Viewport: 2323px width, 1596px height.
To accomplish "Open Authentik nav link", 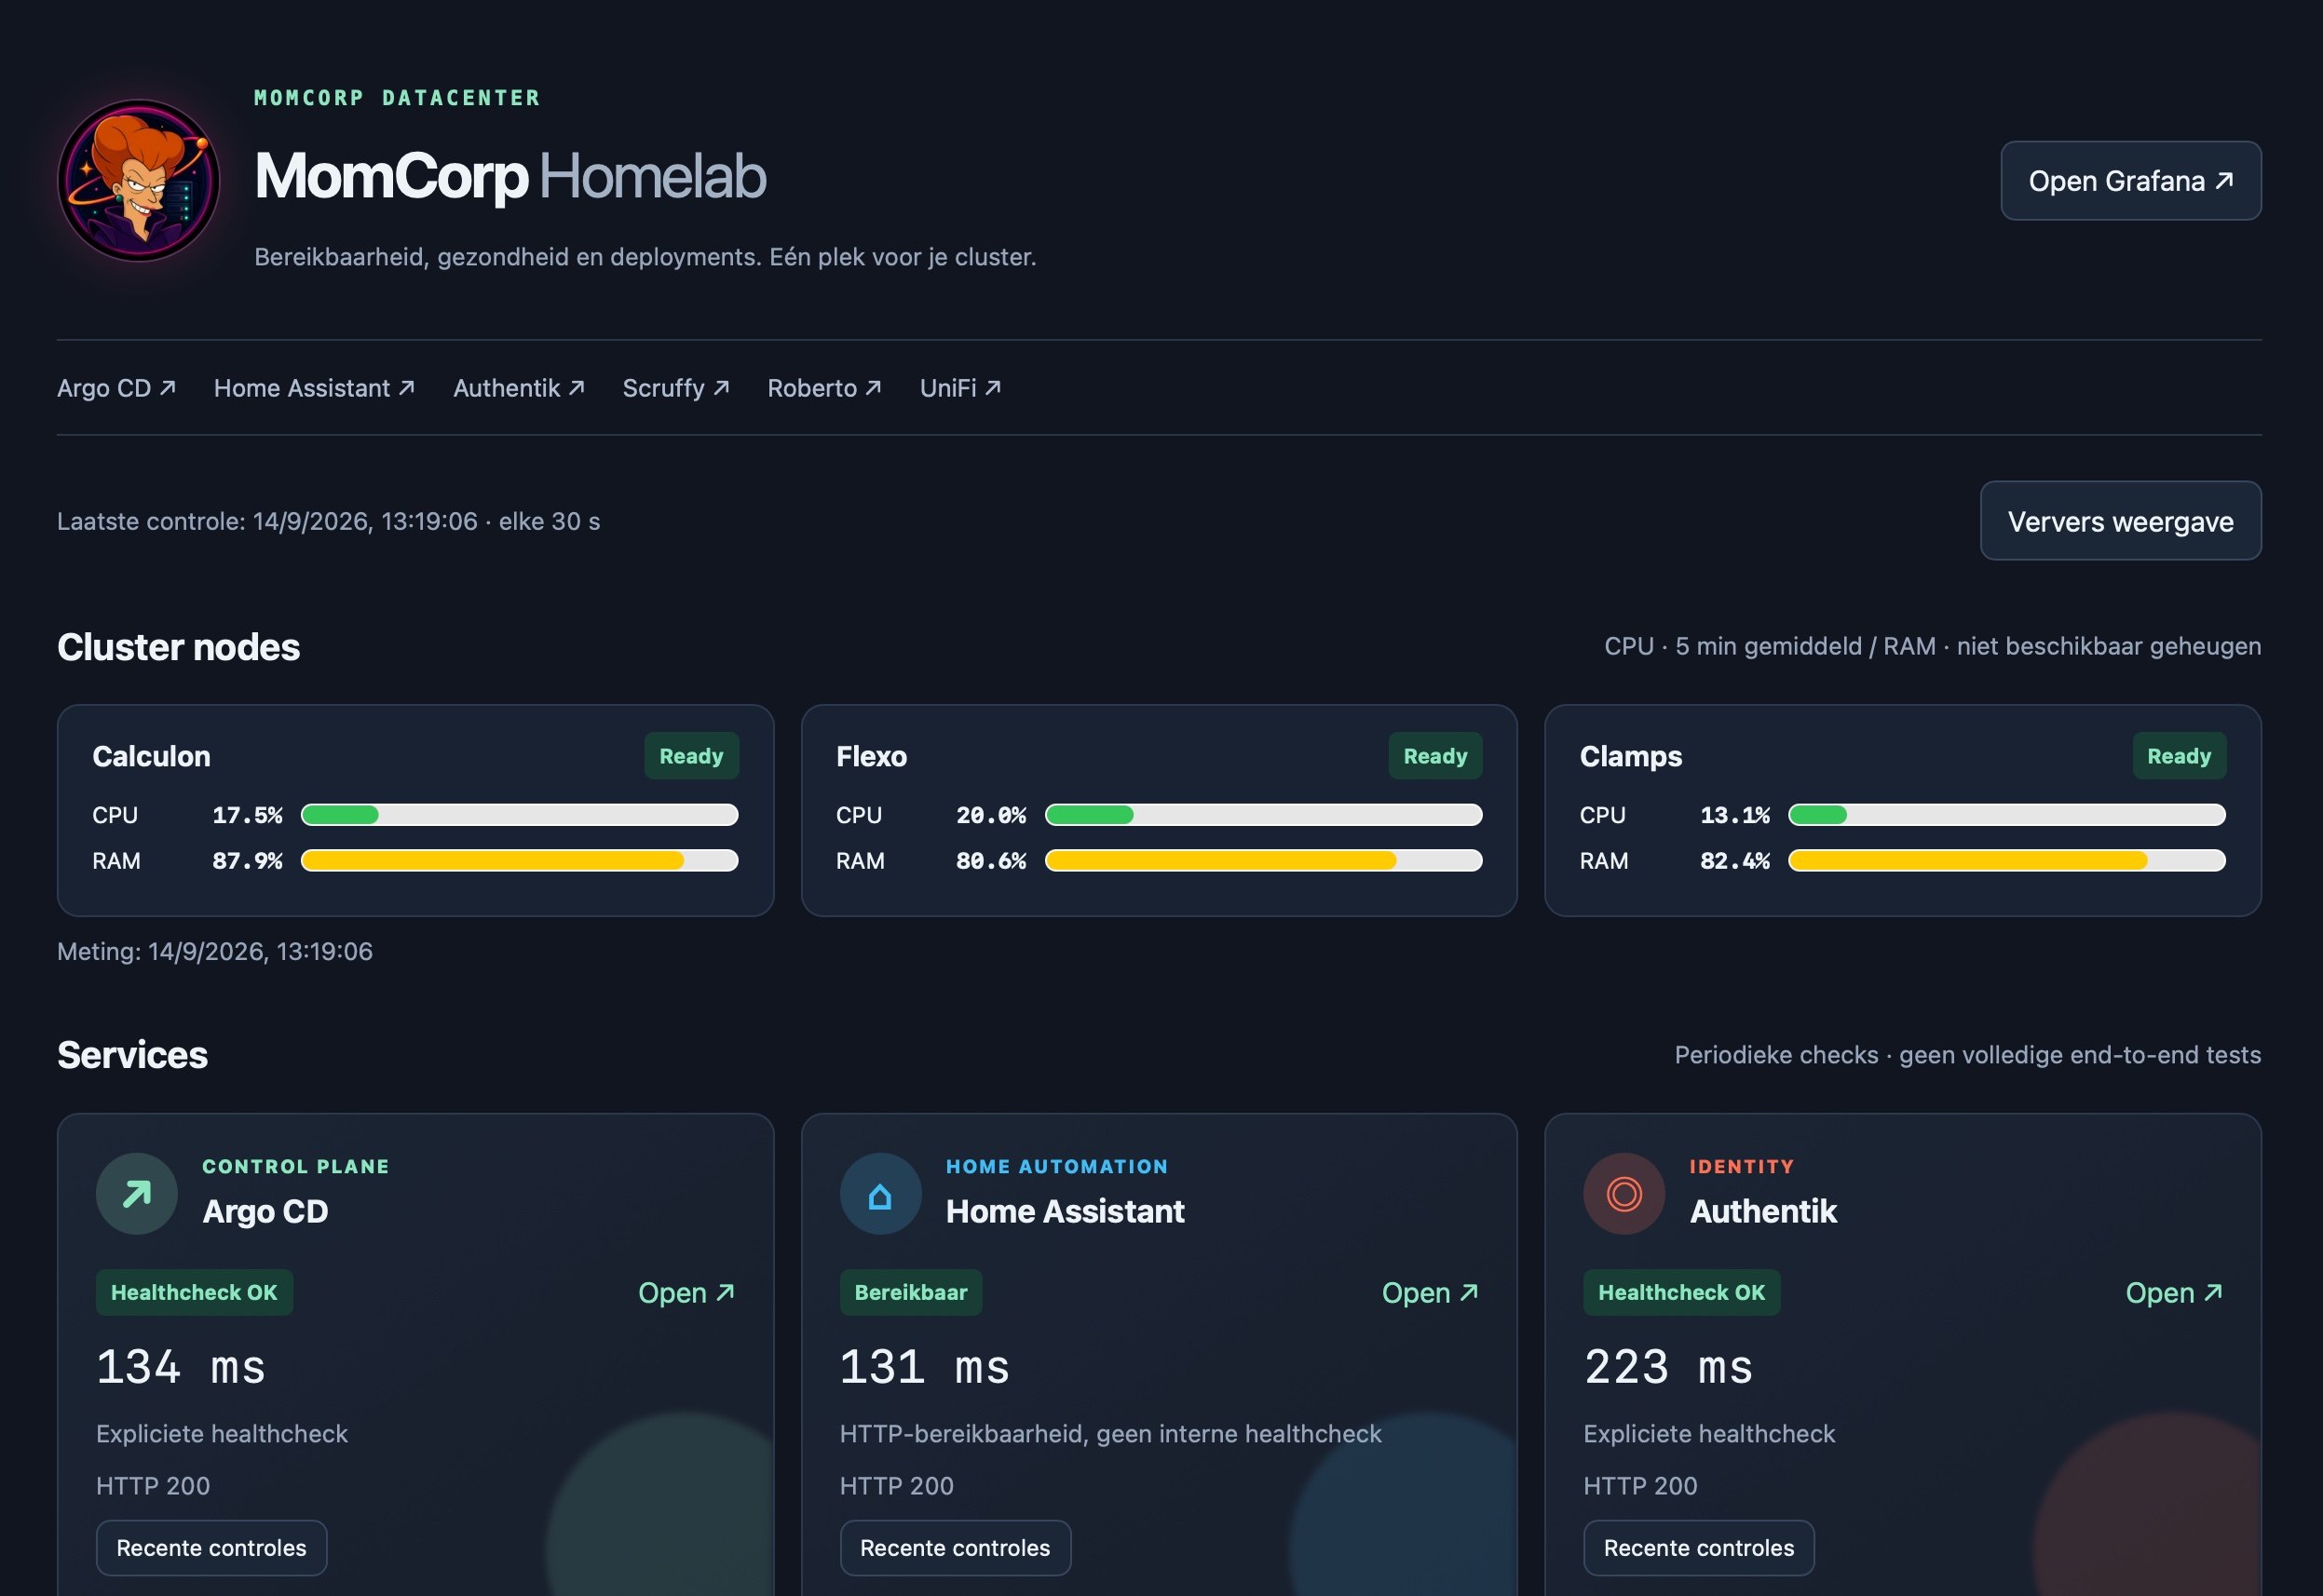I will (518, 388).
